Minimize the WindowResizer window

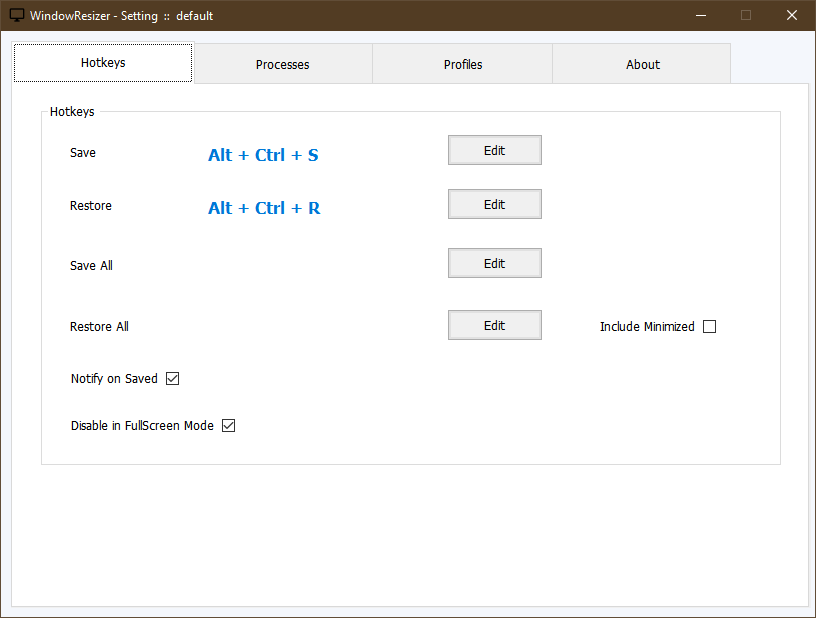point(701,16)
